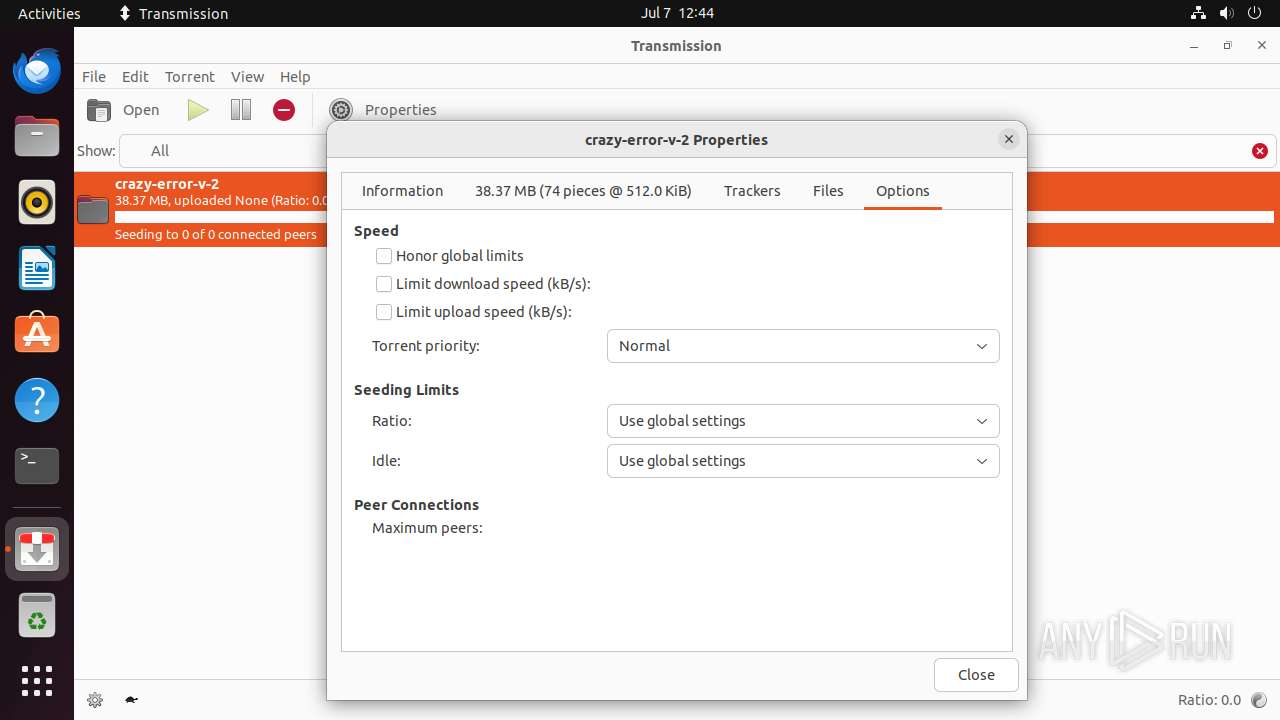Check Limit download speed (kB/s)

point(384,284)
